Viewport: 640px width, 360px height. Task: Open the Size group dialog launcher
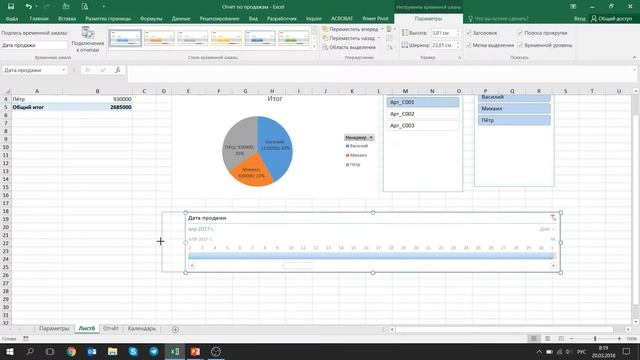(x=460, y=58)
